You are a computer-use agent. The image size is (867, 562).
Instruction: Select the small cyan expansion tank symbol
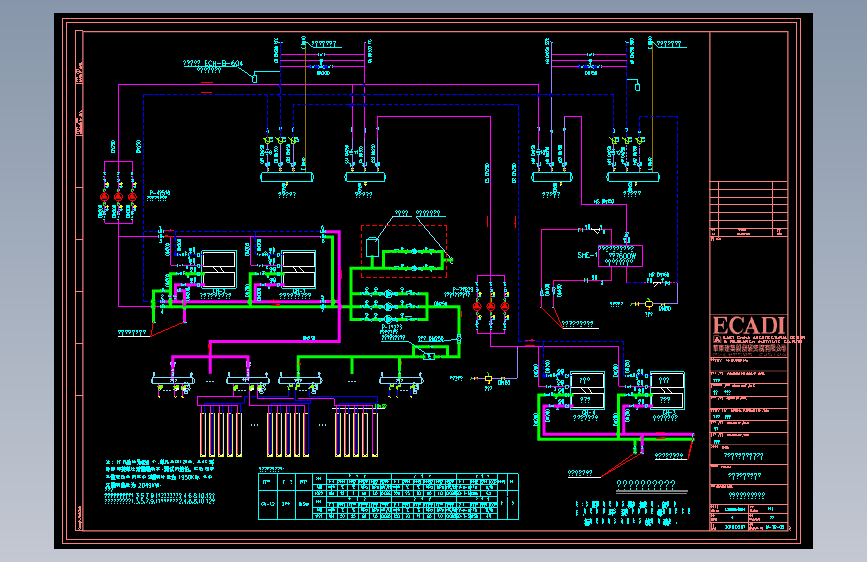(x=372, y=247)
